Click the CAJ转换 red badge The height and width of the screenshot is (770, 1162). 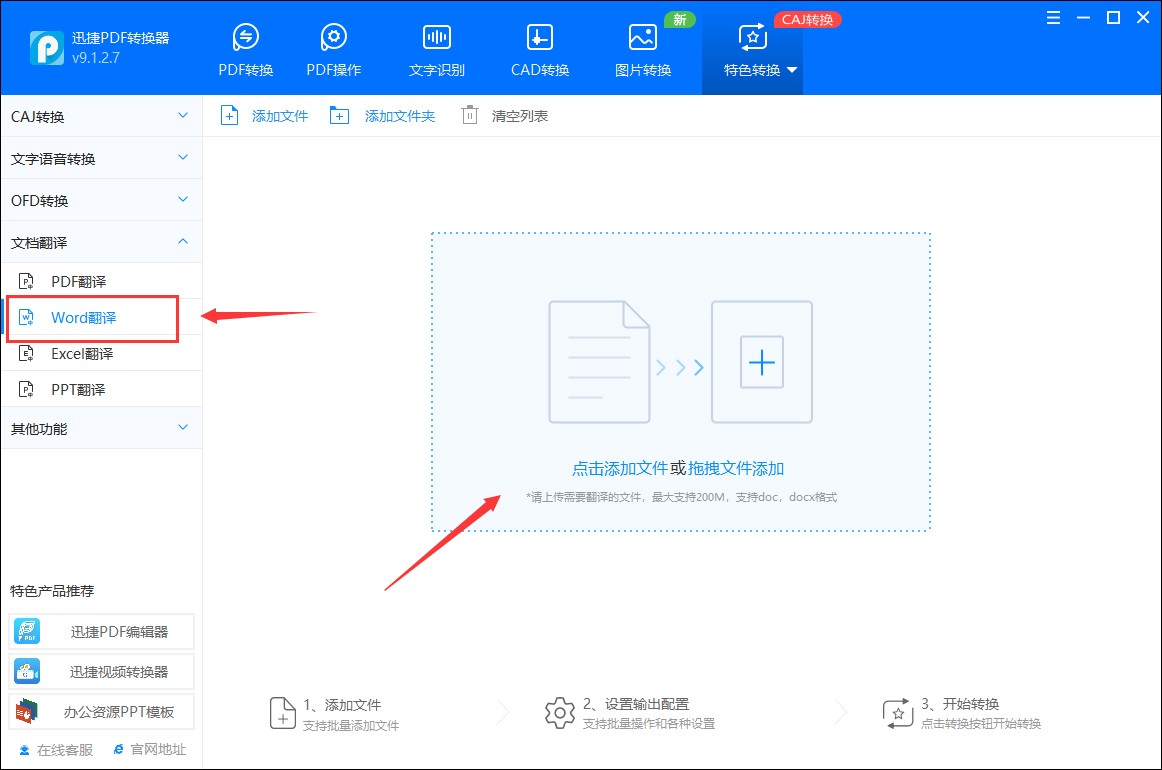pyautogui.click(x=807, y=19)
